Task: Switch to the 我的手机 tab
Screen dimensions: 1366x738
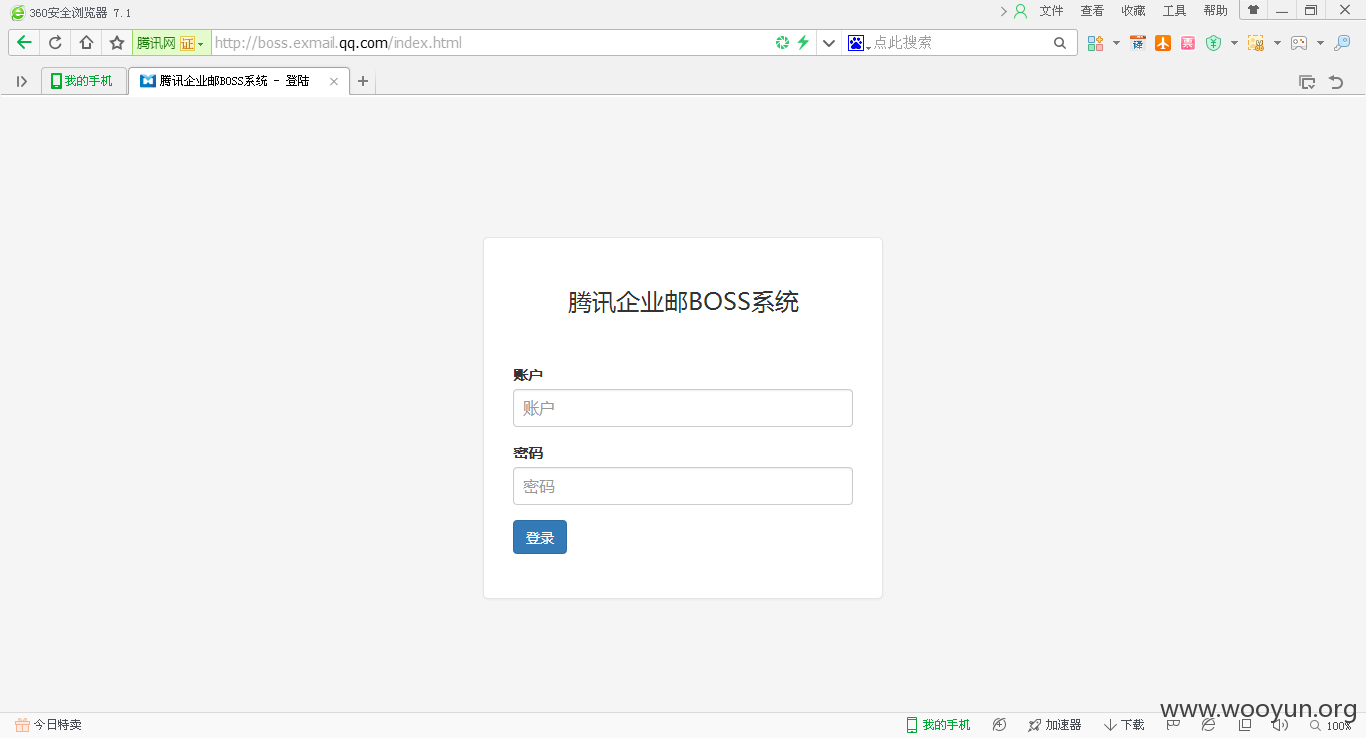Action: (84, 81)
